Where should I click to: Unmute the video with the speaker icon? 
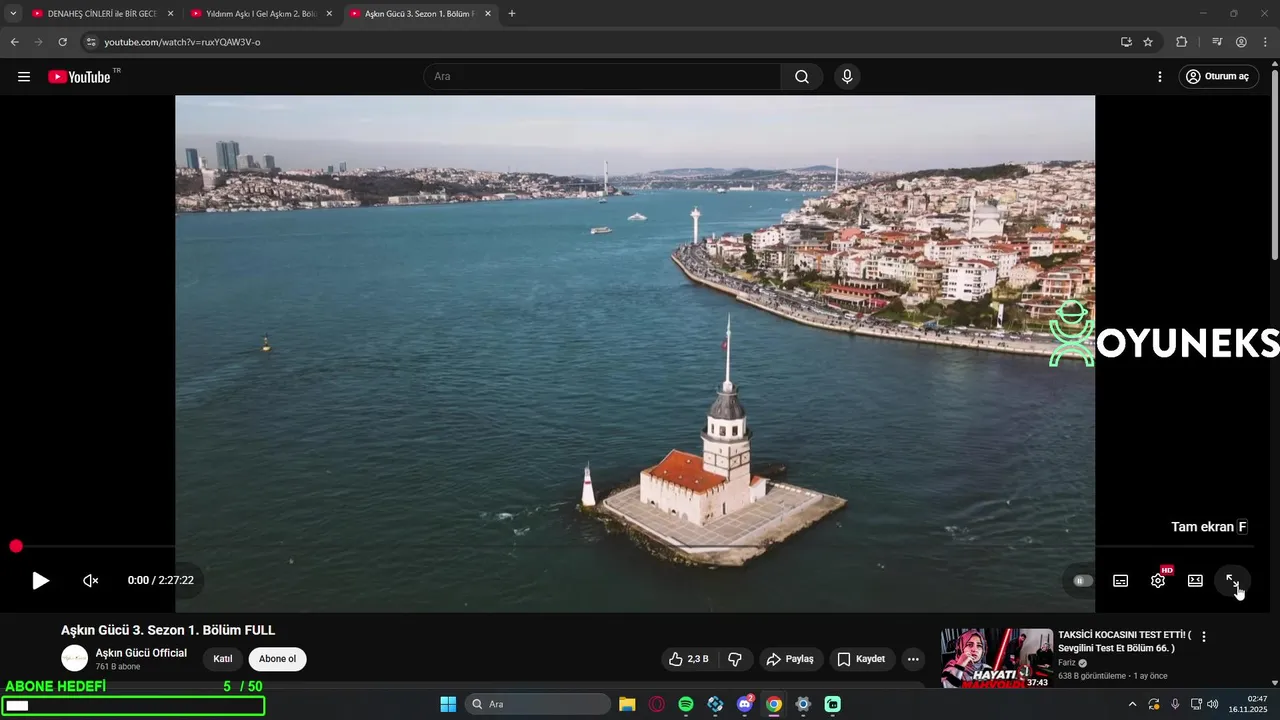click(90, 581)
